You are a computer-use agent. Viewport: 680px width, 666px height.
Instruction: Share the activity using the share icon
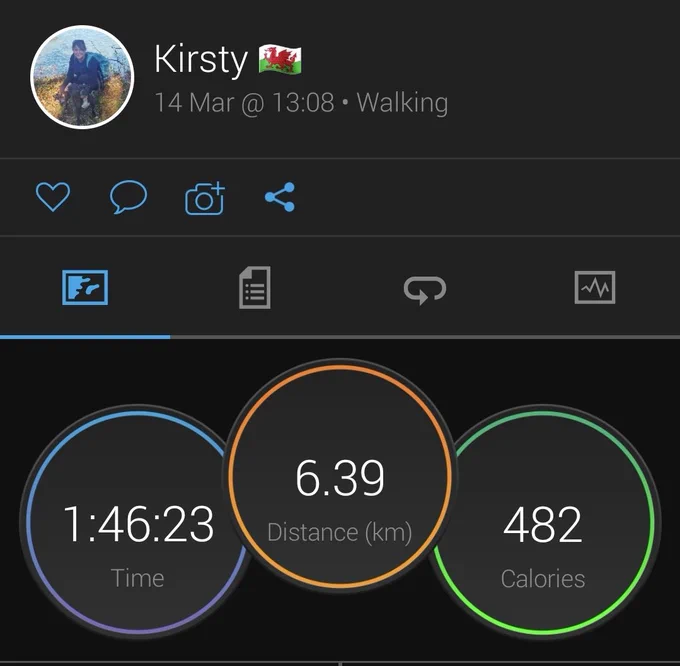click(280, 197)
